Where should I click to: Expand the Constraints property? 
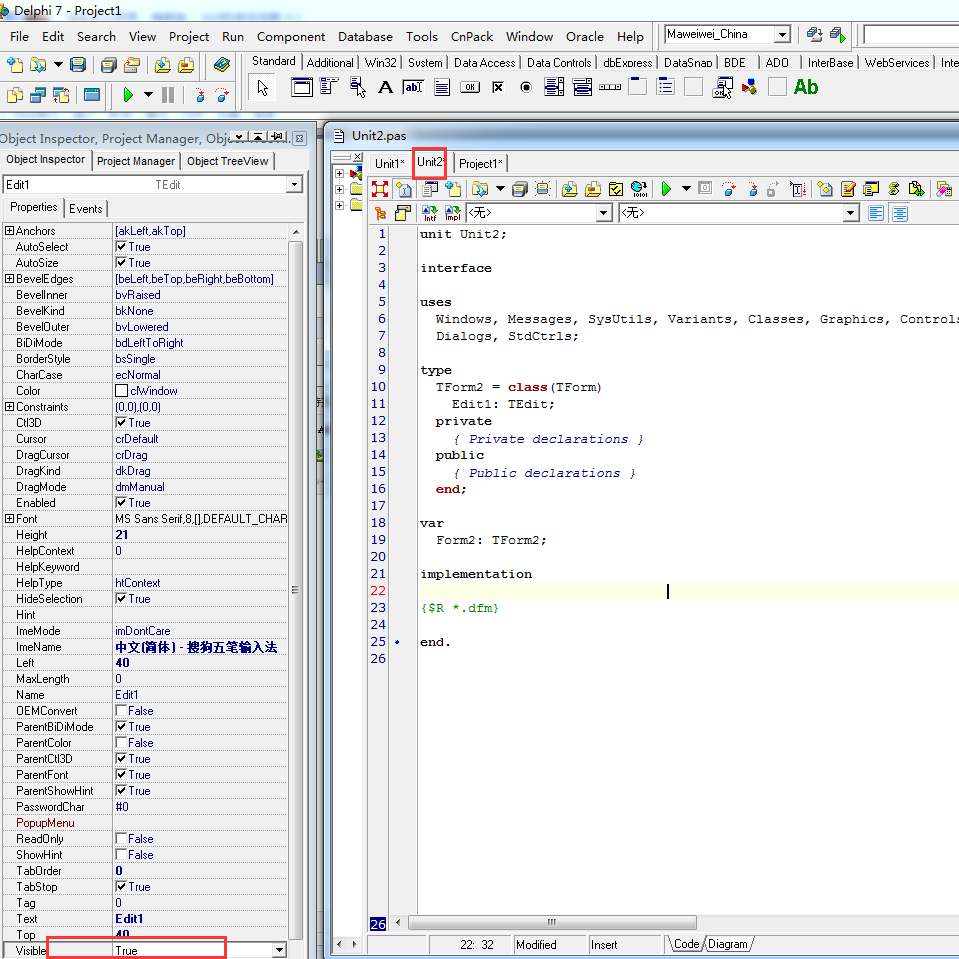coord(9,407)
